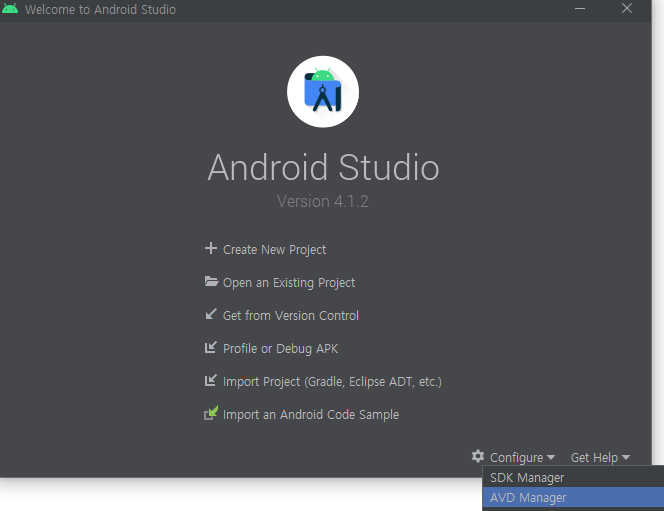Click the icon beside Profile or Debug APK

coord(210,348)
